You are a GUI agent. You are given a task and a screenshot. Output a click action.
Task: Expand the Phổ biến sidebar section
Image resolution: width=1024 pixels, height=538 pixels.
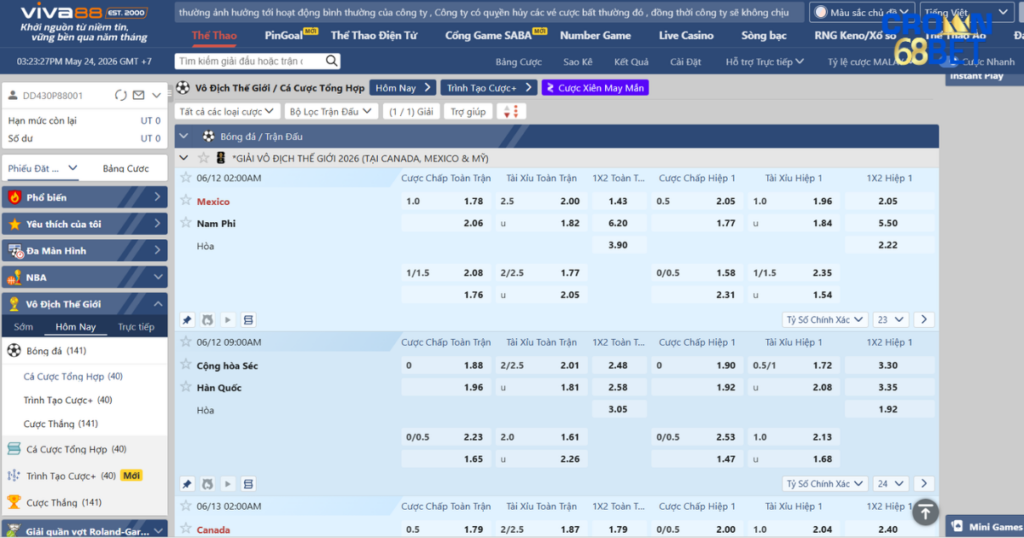(85, 197)
